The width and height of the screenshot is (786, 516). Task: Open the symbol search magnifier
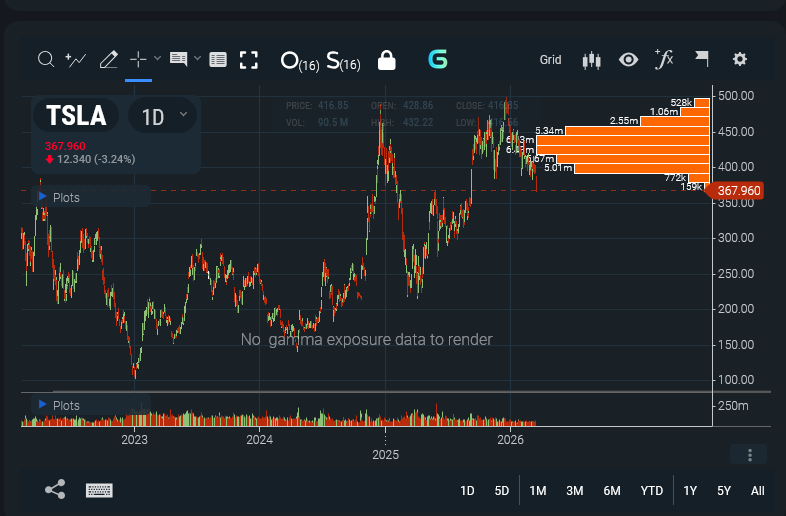coord(46,59)
